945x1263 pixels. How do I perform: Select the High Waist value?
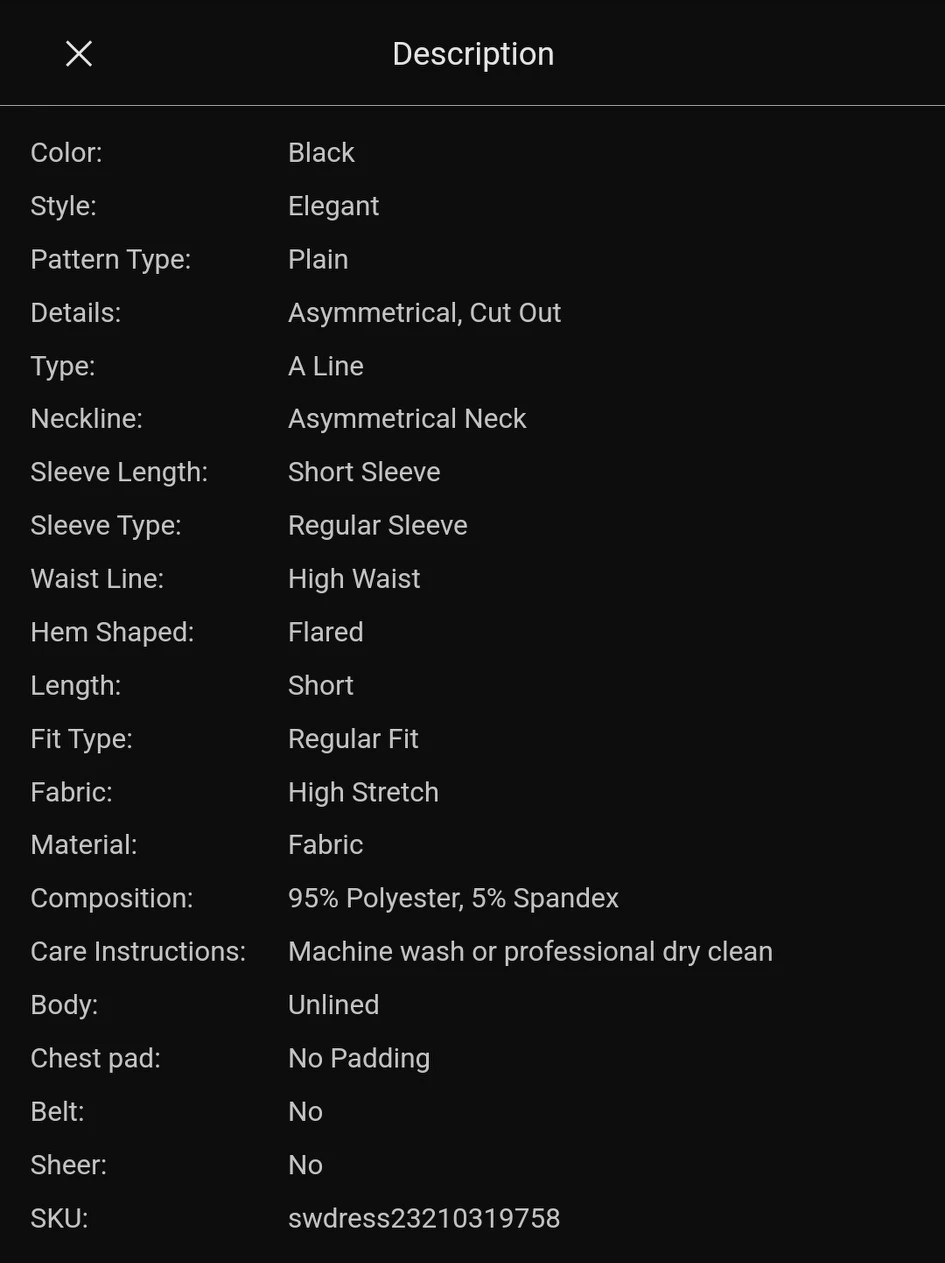(354, 579)
